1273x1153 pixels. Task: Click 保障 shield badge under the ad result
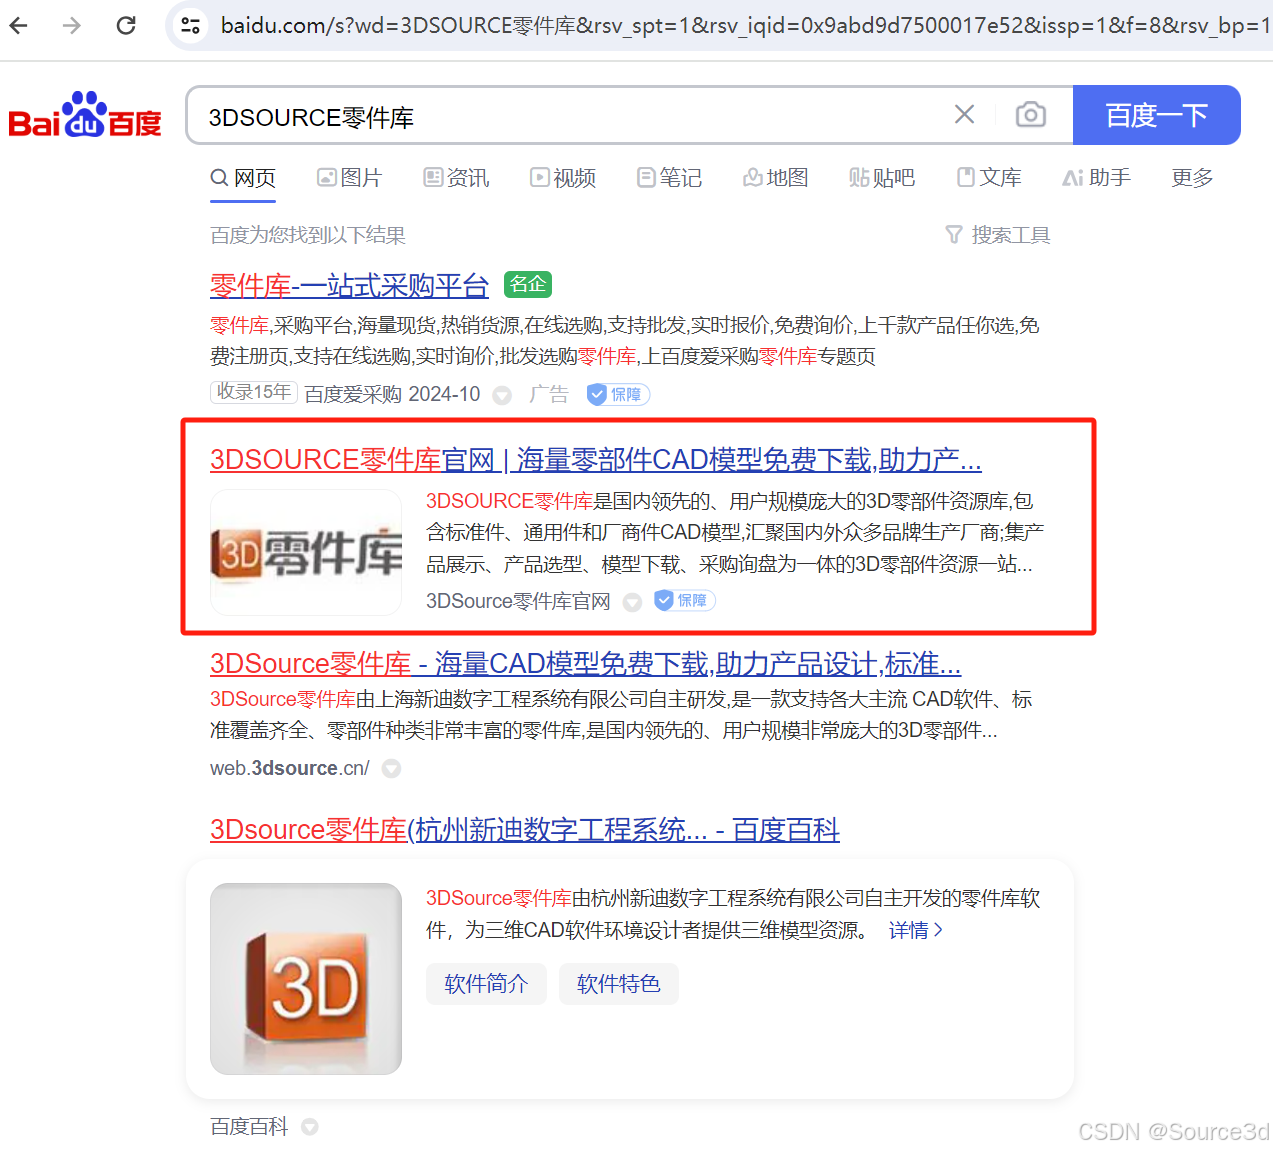618,394
